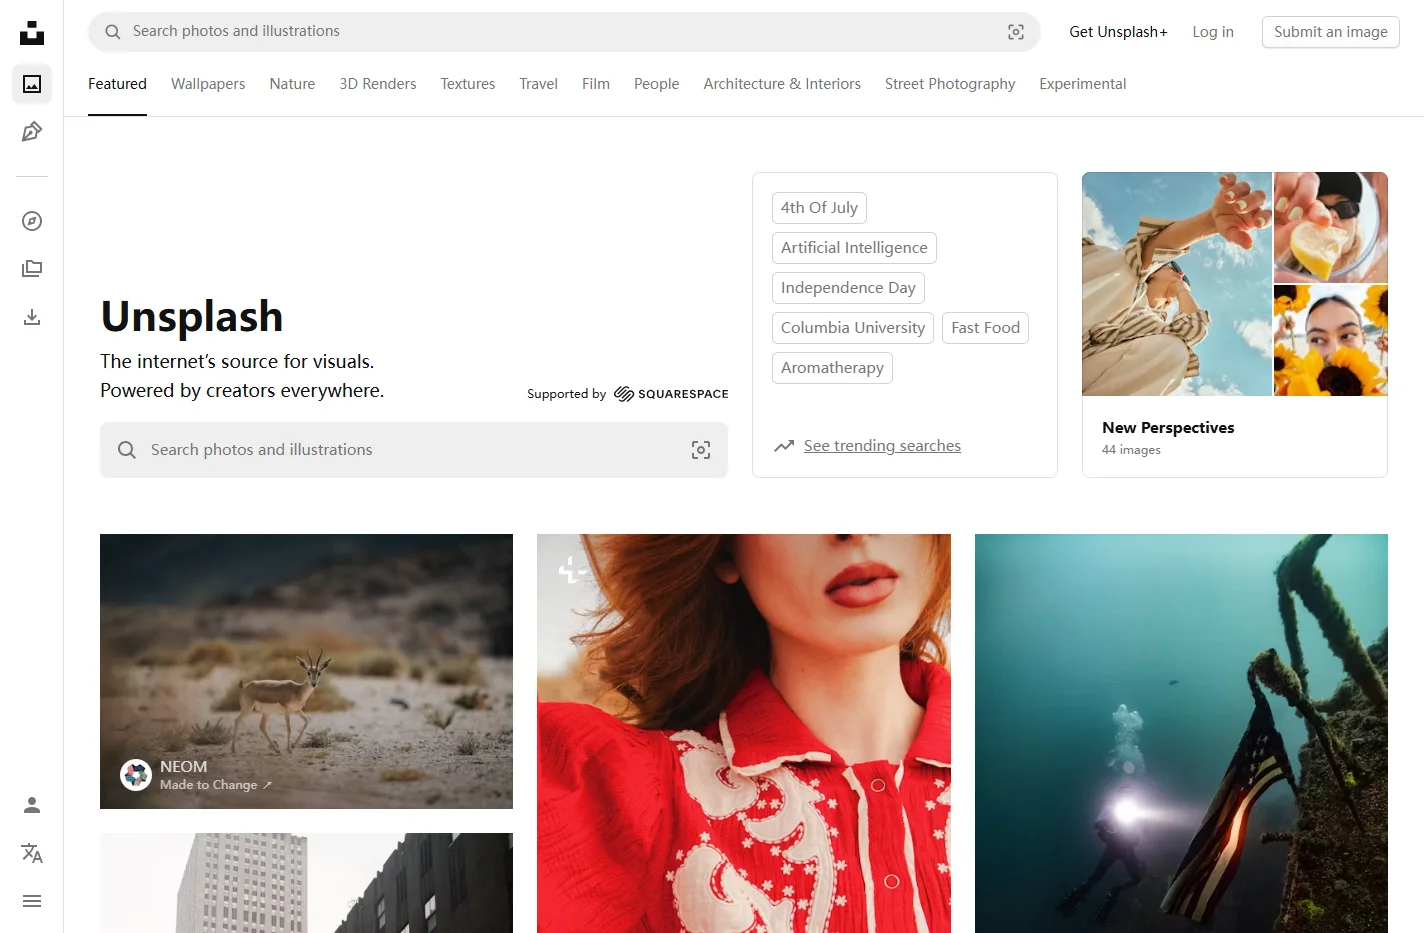The image size is (1424, 933).
Task: Click Get Unsplash+ link
Action: [x=1119, y=32]
